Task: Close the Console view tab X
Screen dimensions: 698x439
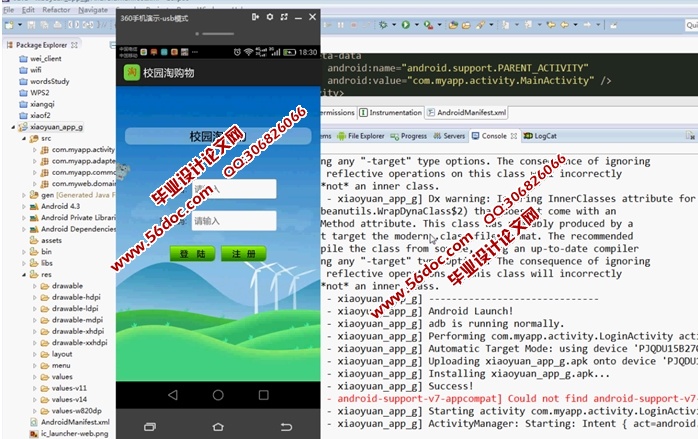Action: (514, 136)
